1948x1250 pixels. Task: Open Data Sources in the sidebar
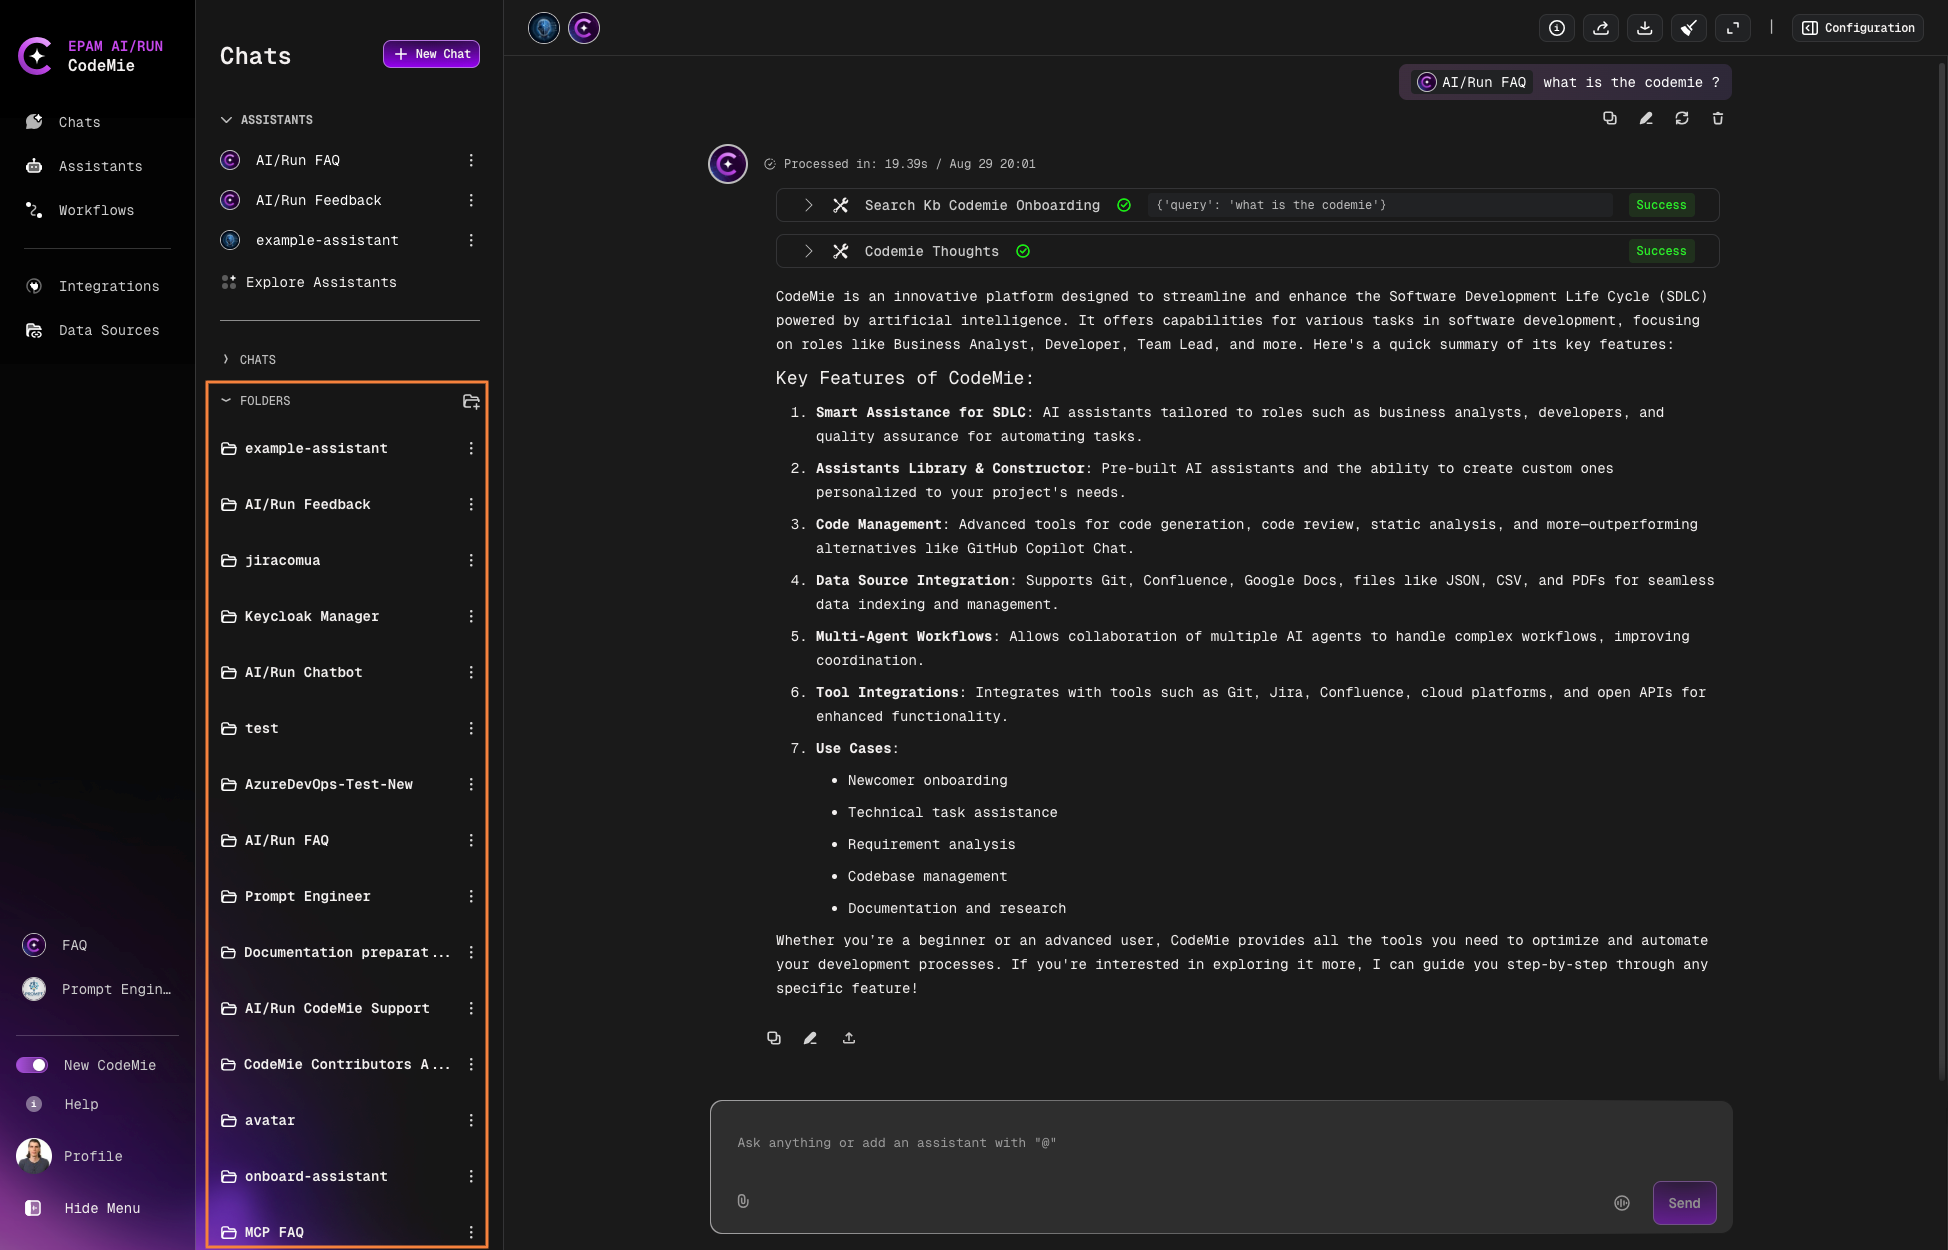pos(108,330)
